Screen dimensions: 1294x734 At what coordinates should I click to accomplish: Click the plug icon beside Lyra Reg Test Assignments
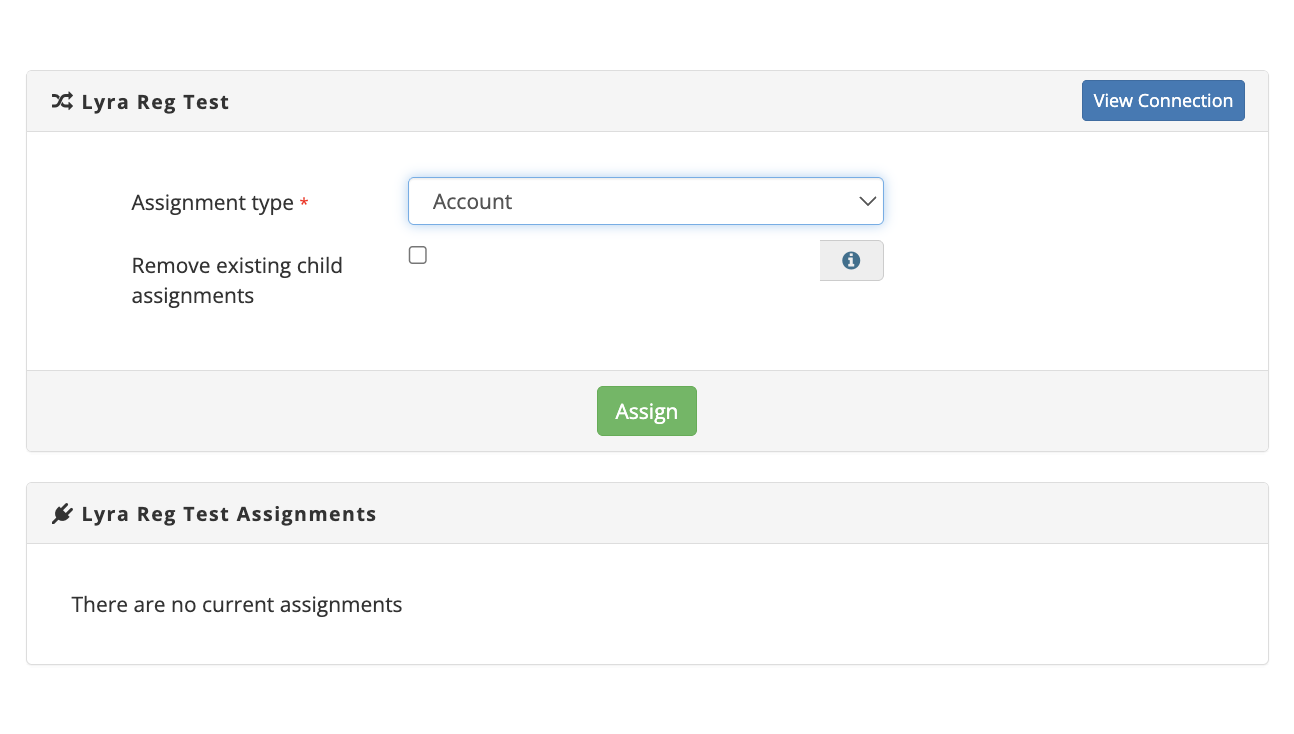coord(62,514)
